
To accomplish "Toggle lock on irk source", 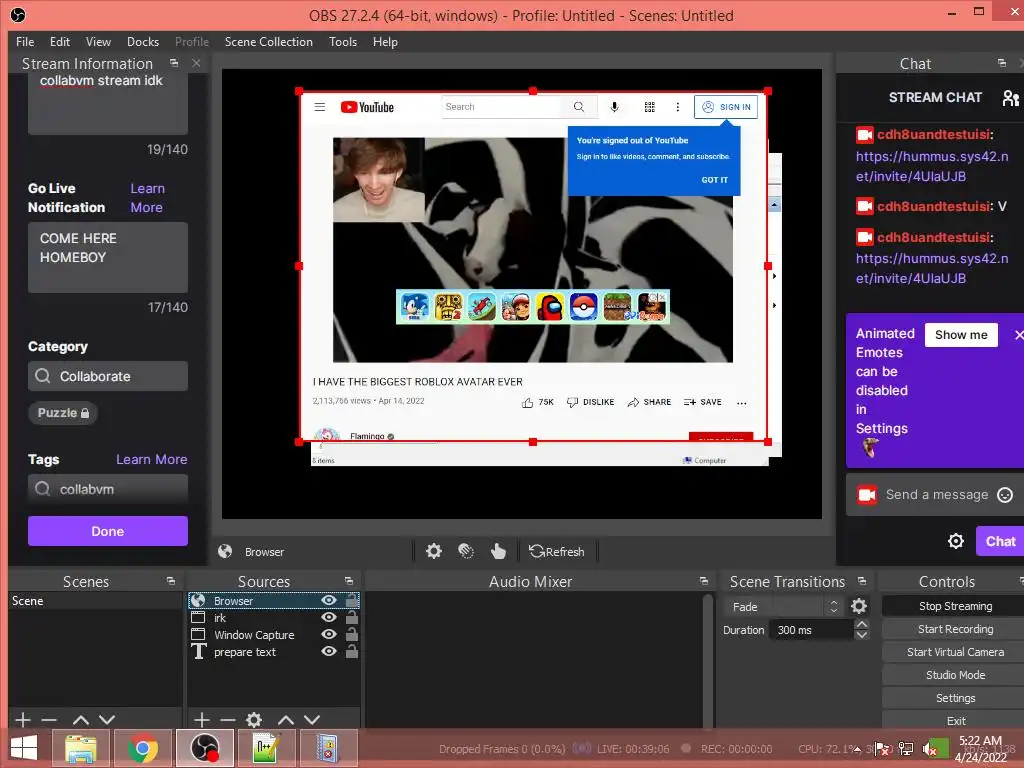I will click(x=351, y=616).
